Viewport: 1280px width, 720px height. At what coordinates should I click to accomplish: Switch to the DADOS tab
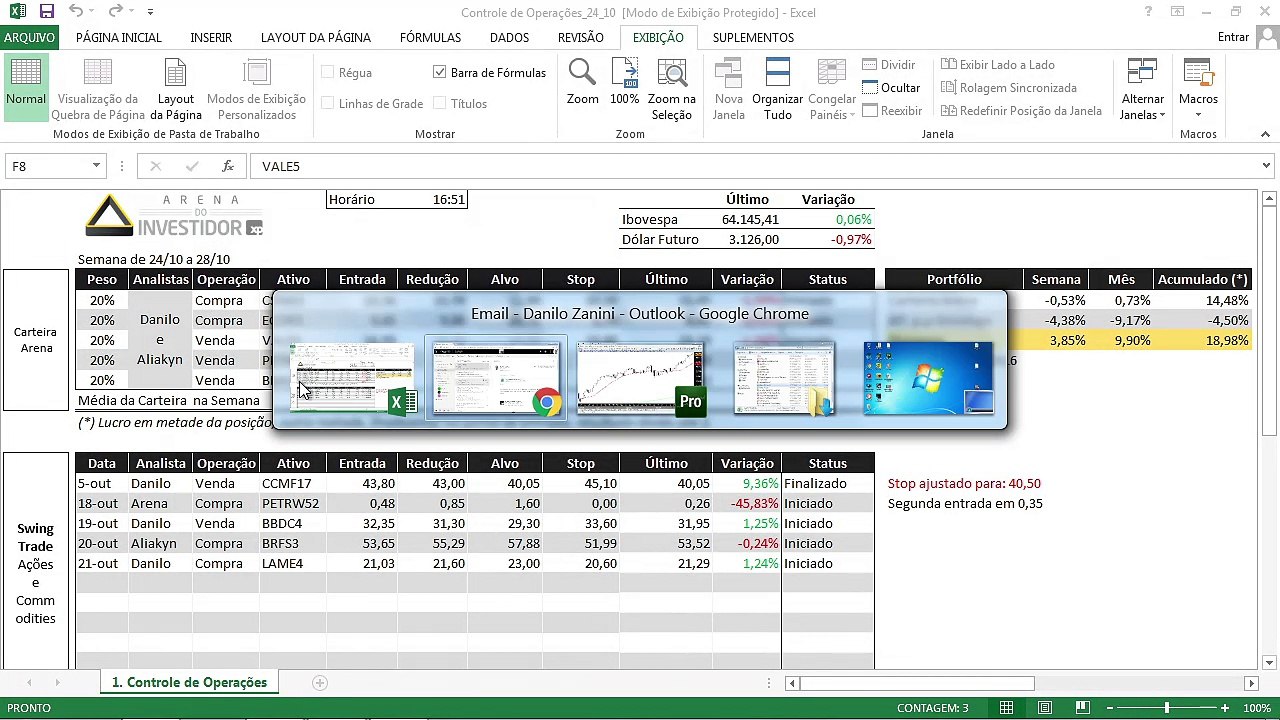tap(509, 37)
